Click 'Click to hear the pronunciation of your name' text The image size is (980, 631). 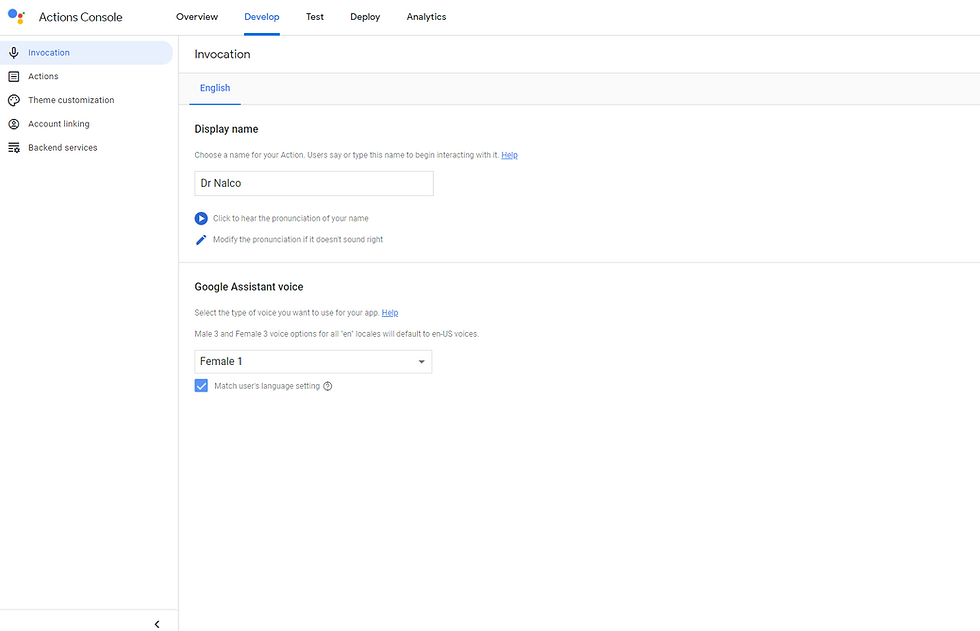pyautogui.click(x=291, y=218)
